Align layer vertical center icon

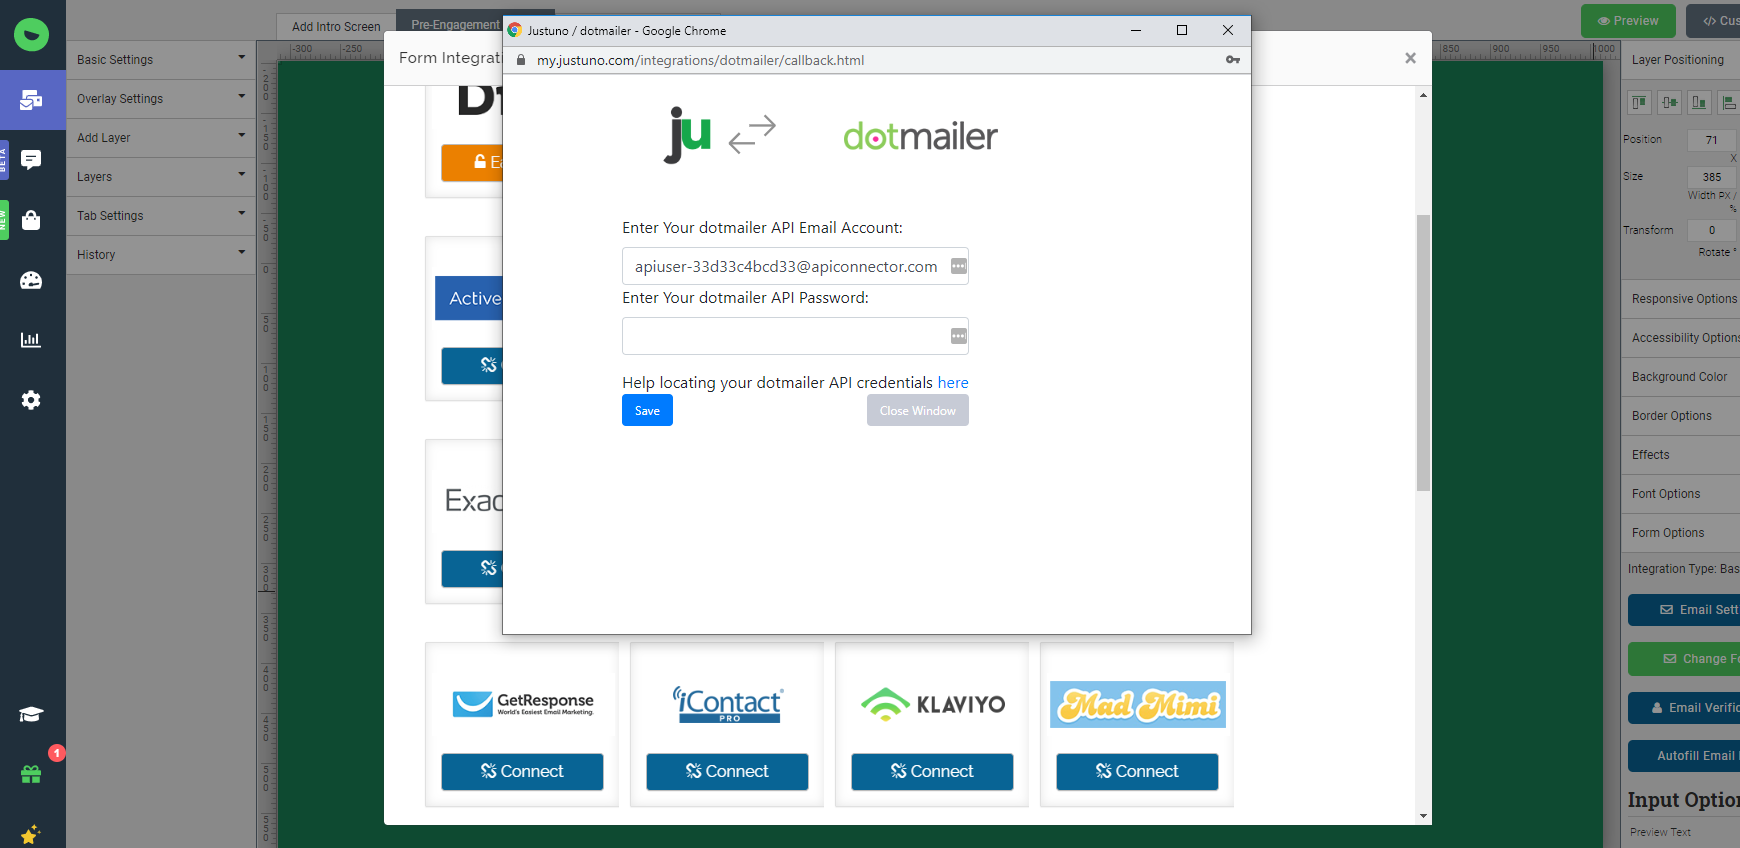pos(1669,102)
